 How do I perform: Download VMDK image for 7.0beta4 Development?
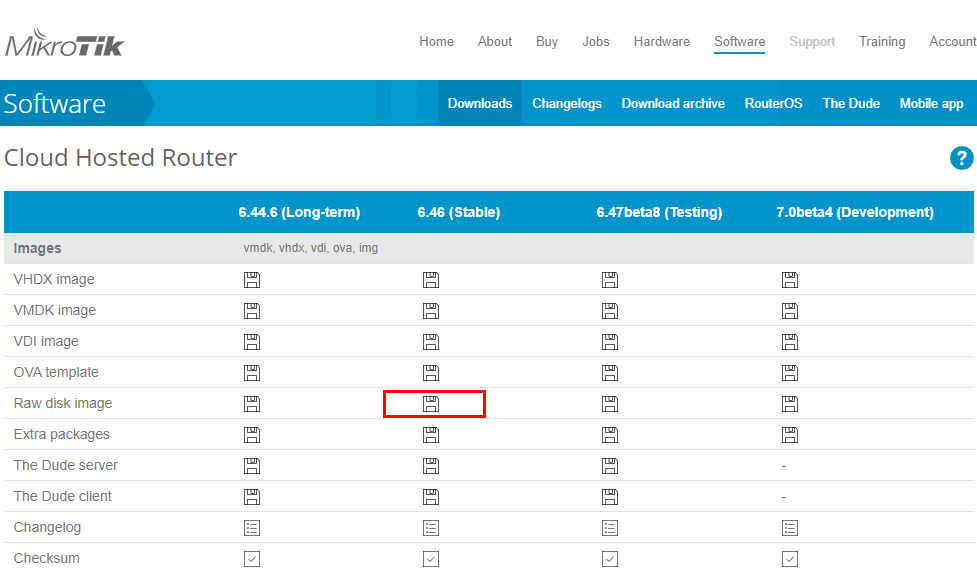point(789,311)
